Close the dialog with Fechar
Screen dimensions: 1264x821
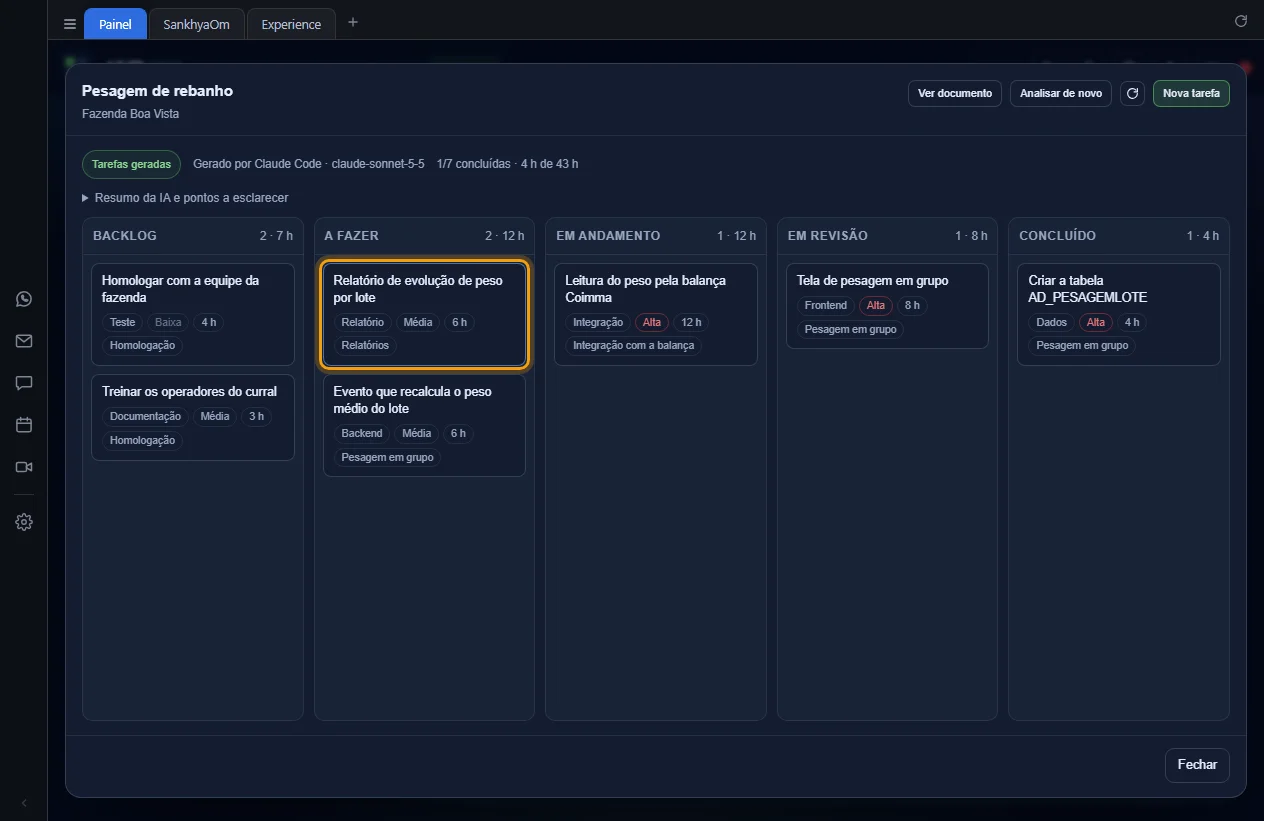point(1197,765)
